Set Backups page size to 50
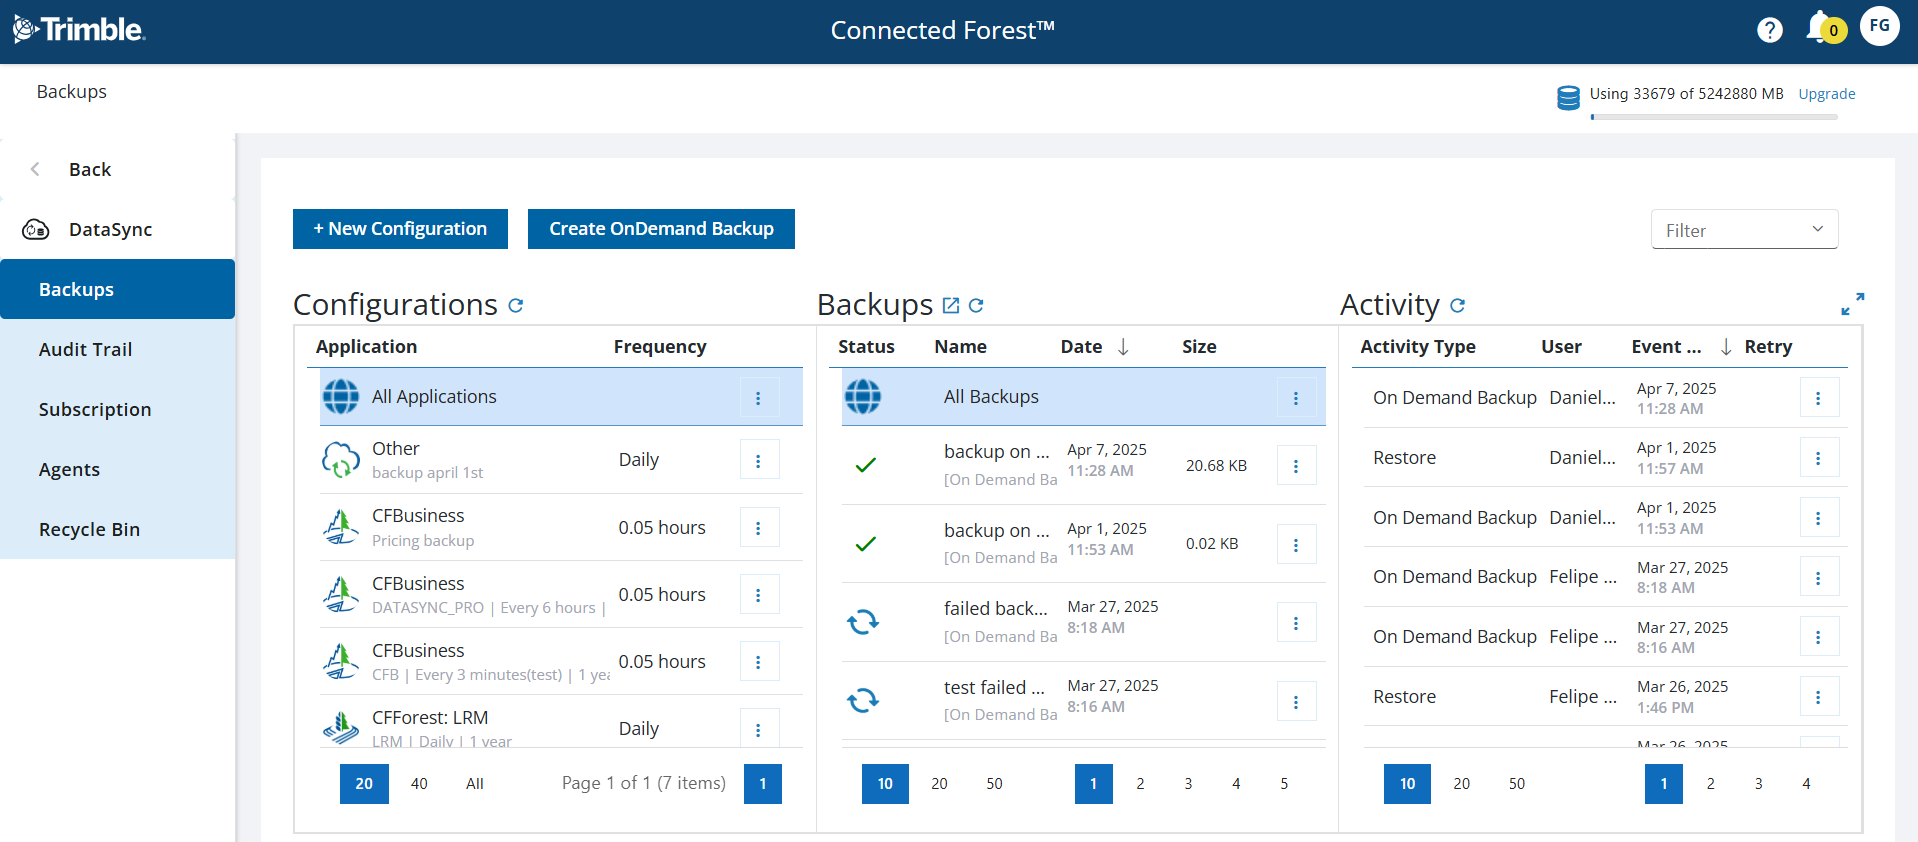 (994, 784)
